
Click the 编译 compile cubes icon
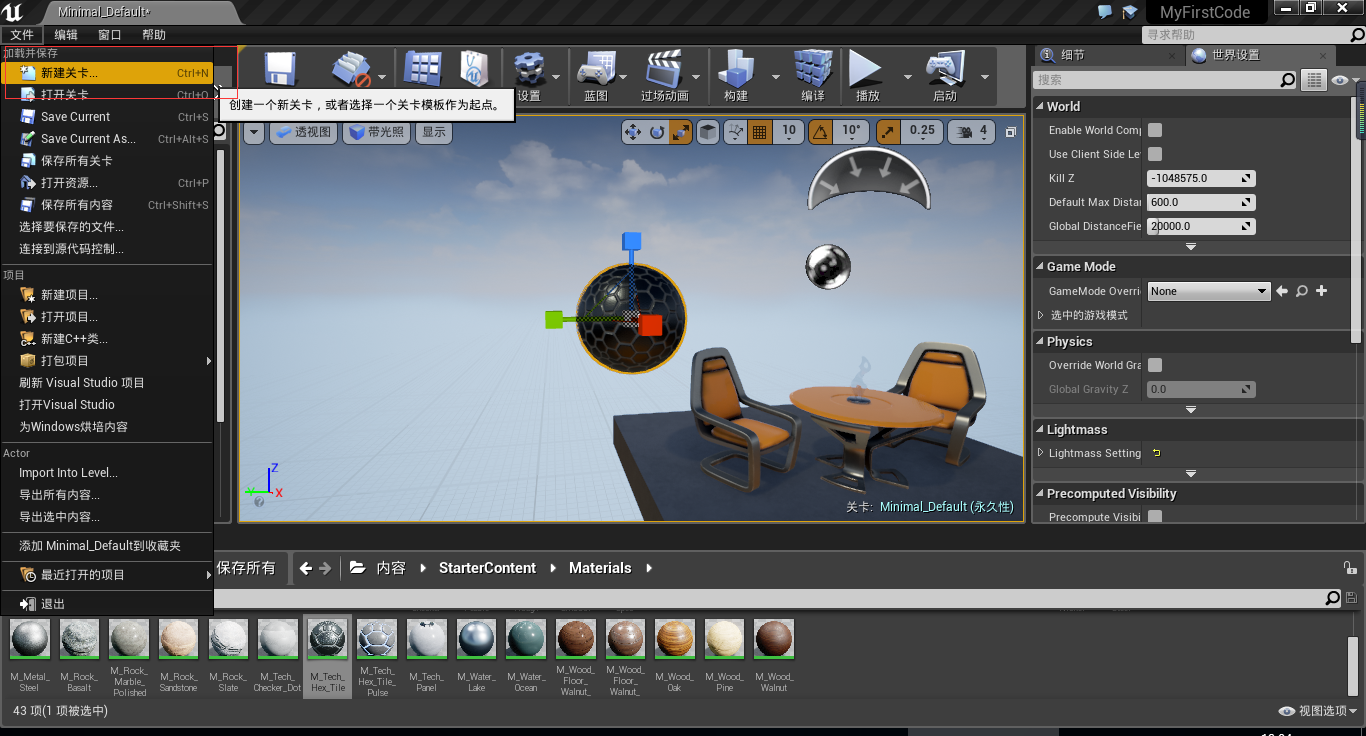[813, 70]
